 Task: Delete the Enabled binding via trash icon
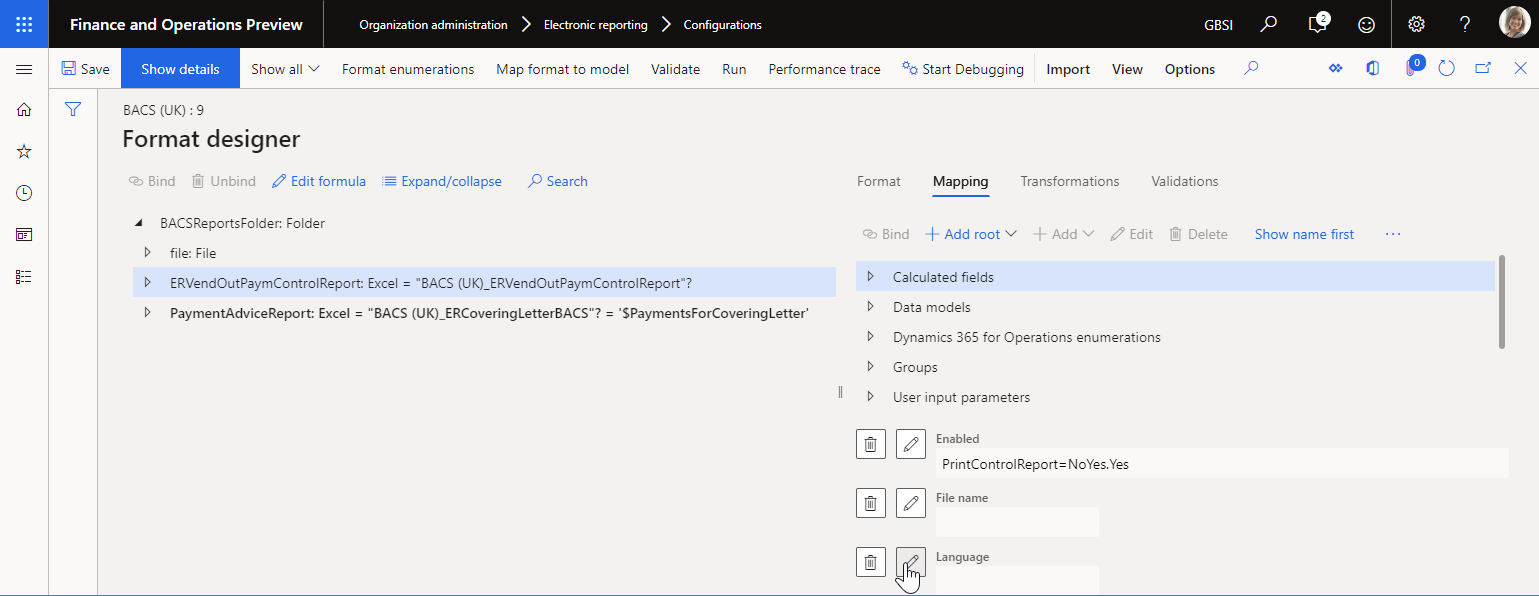tap(870, 444)
